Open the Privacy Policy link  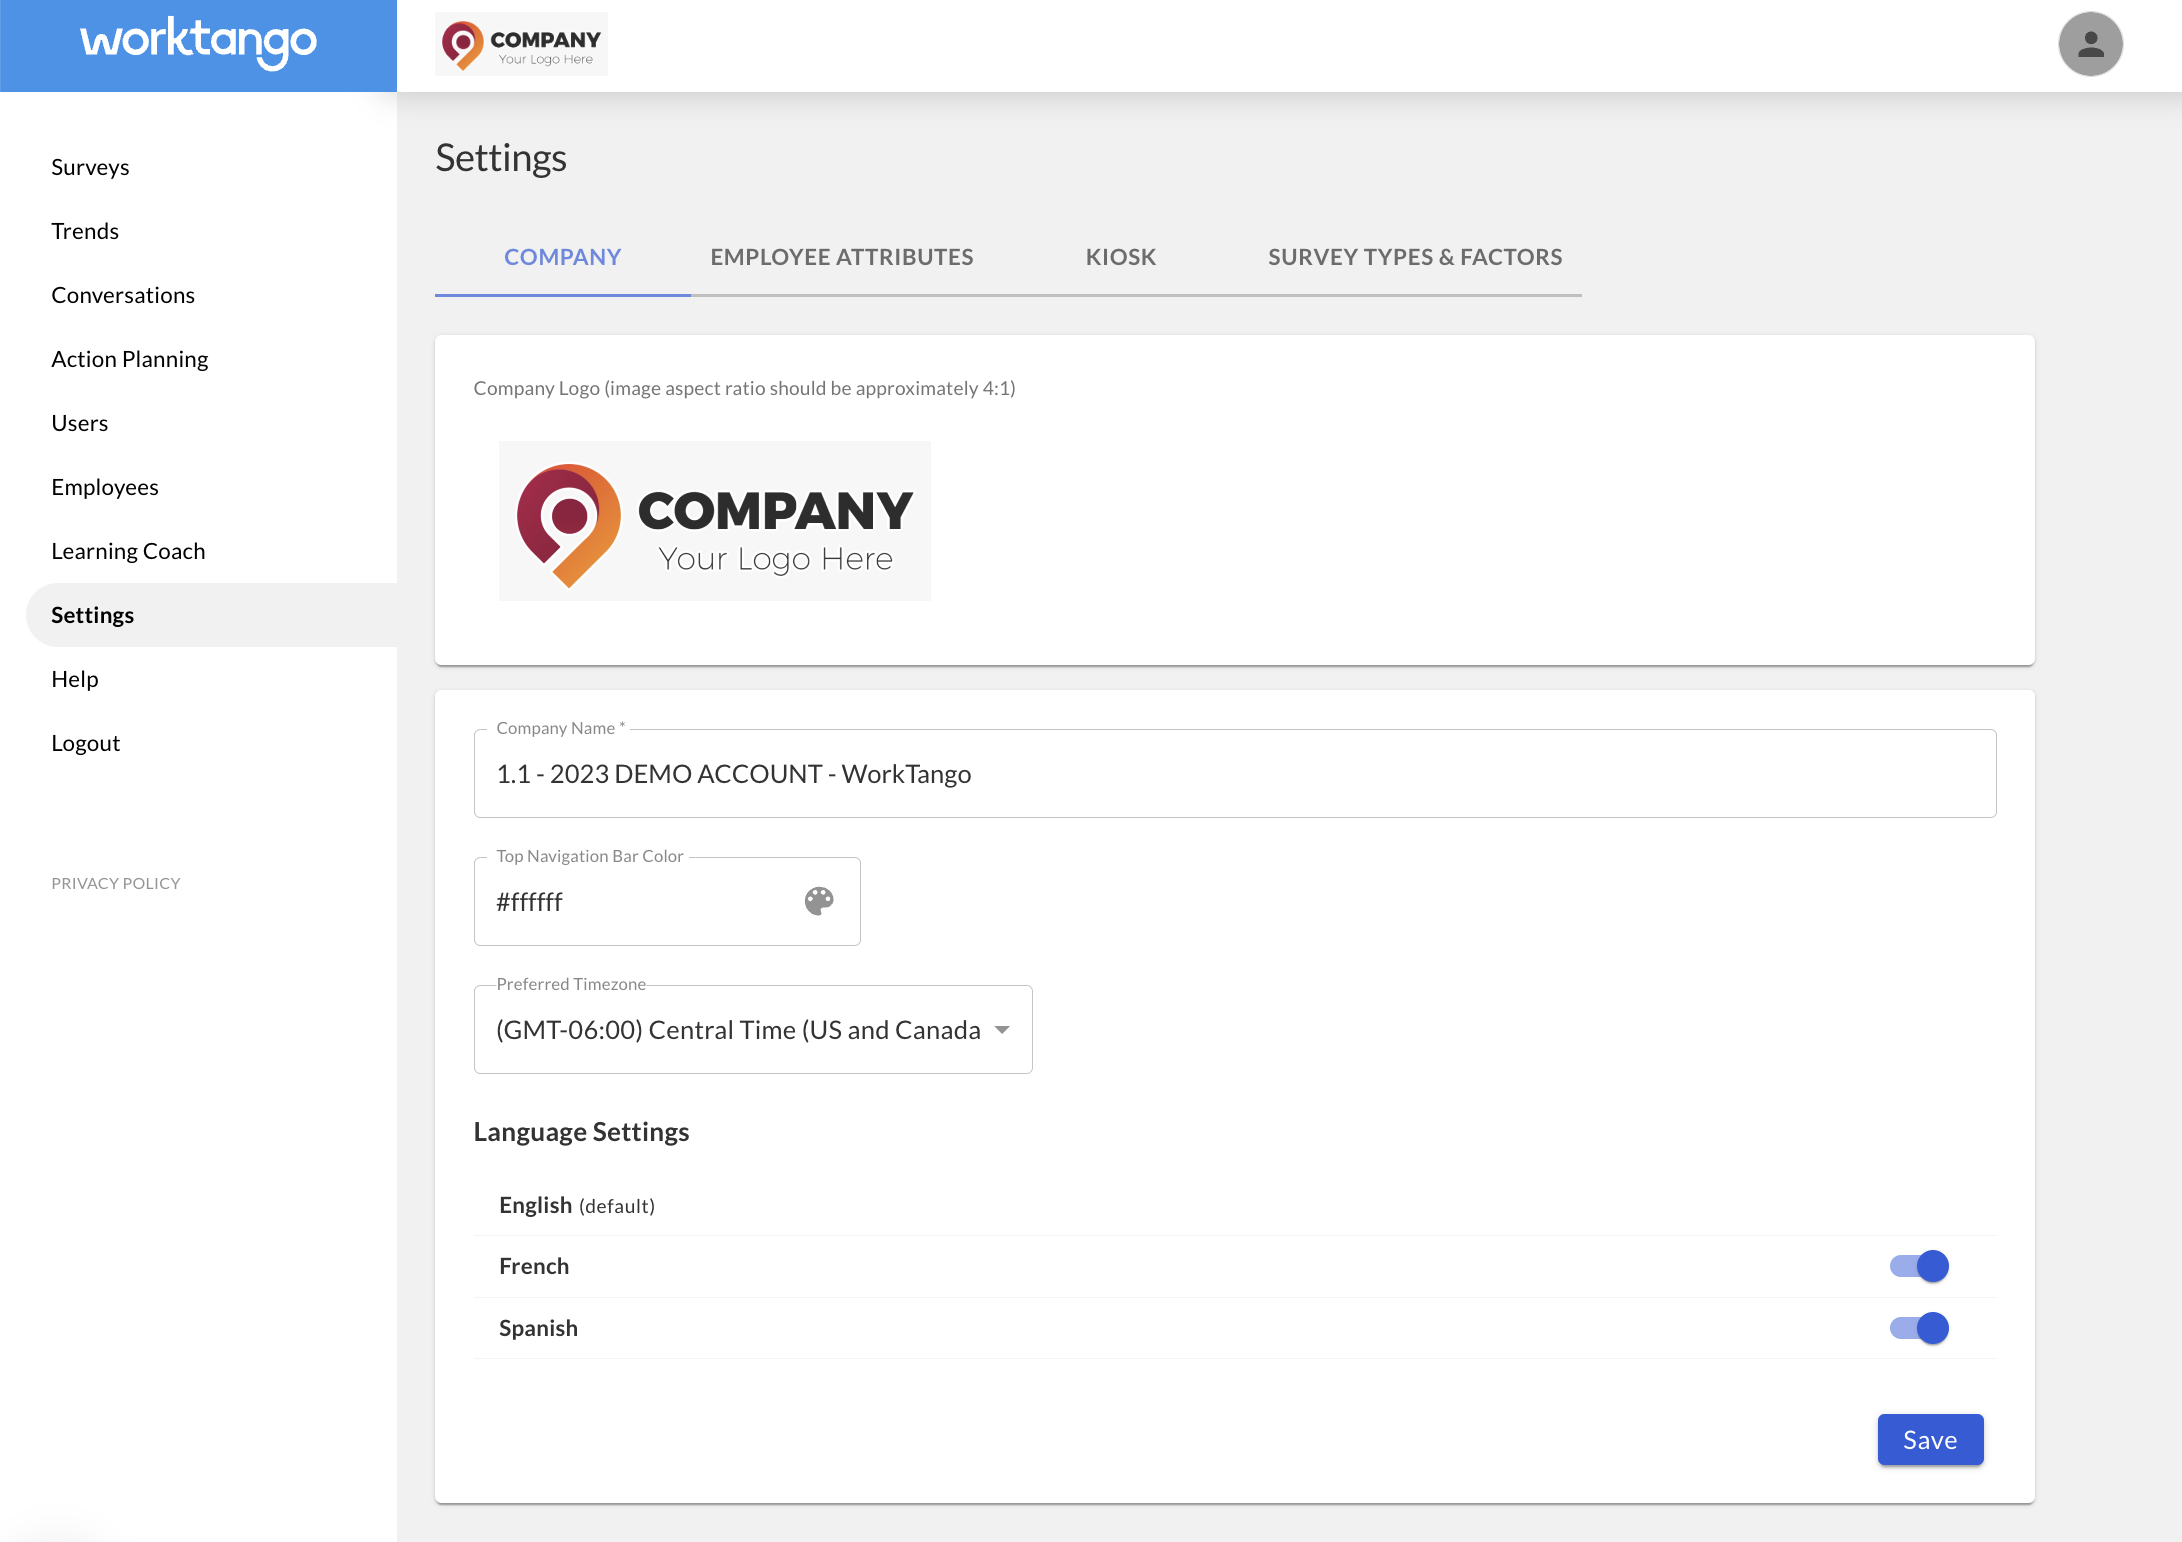(x=116, y=883)
